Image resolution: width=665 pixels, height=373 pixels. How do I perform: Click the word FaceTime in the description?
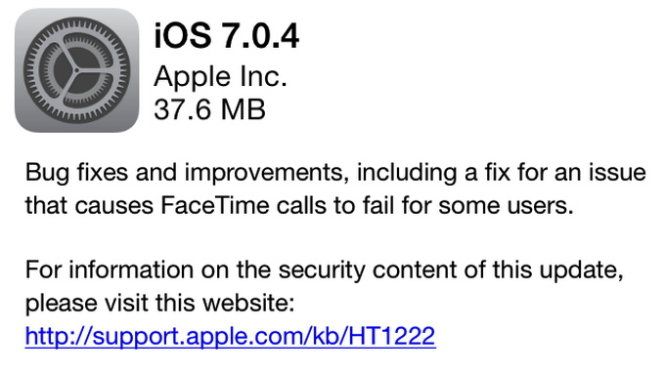click(215, 206)
